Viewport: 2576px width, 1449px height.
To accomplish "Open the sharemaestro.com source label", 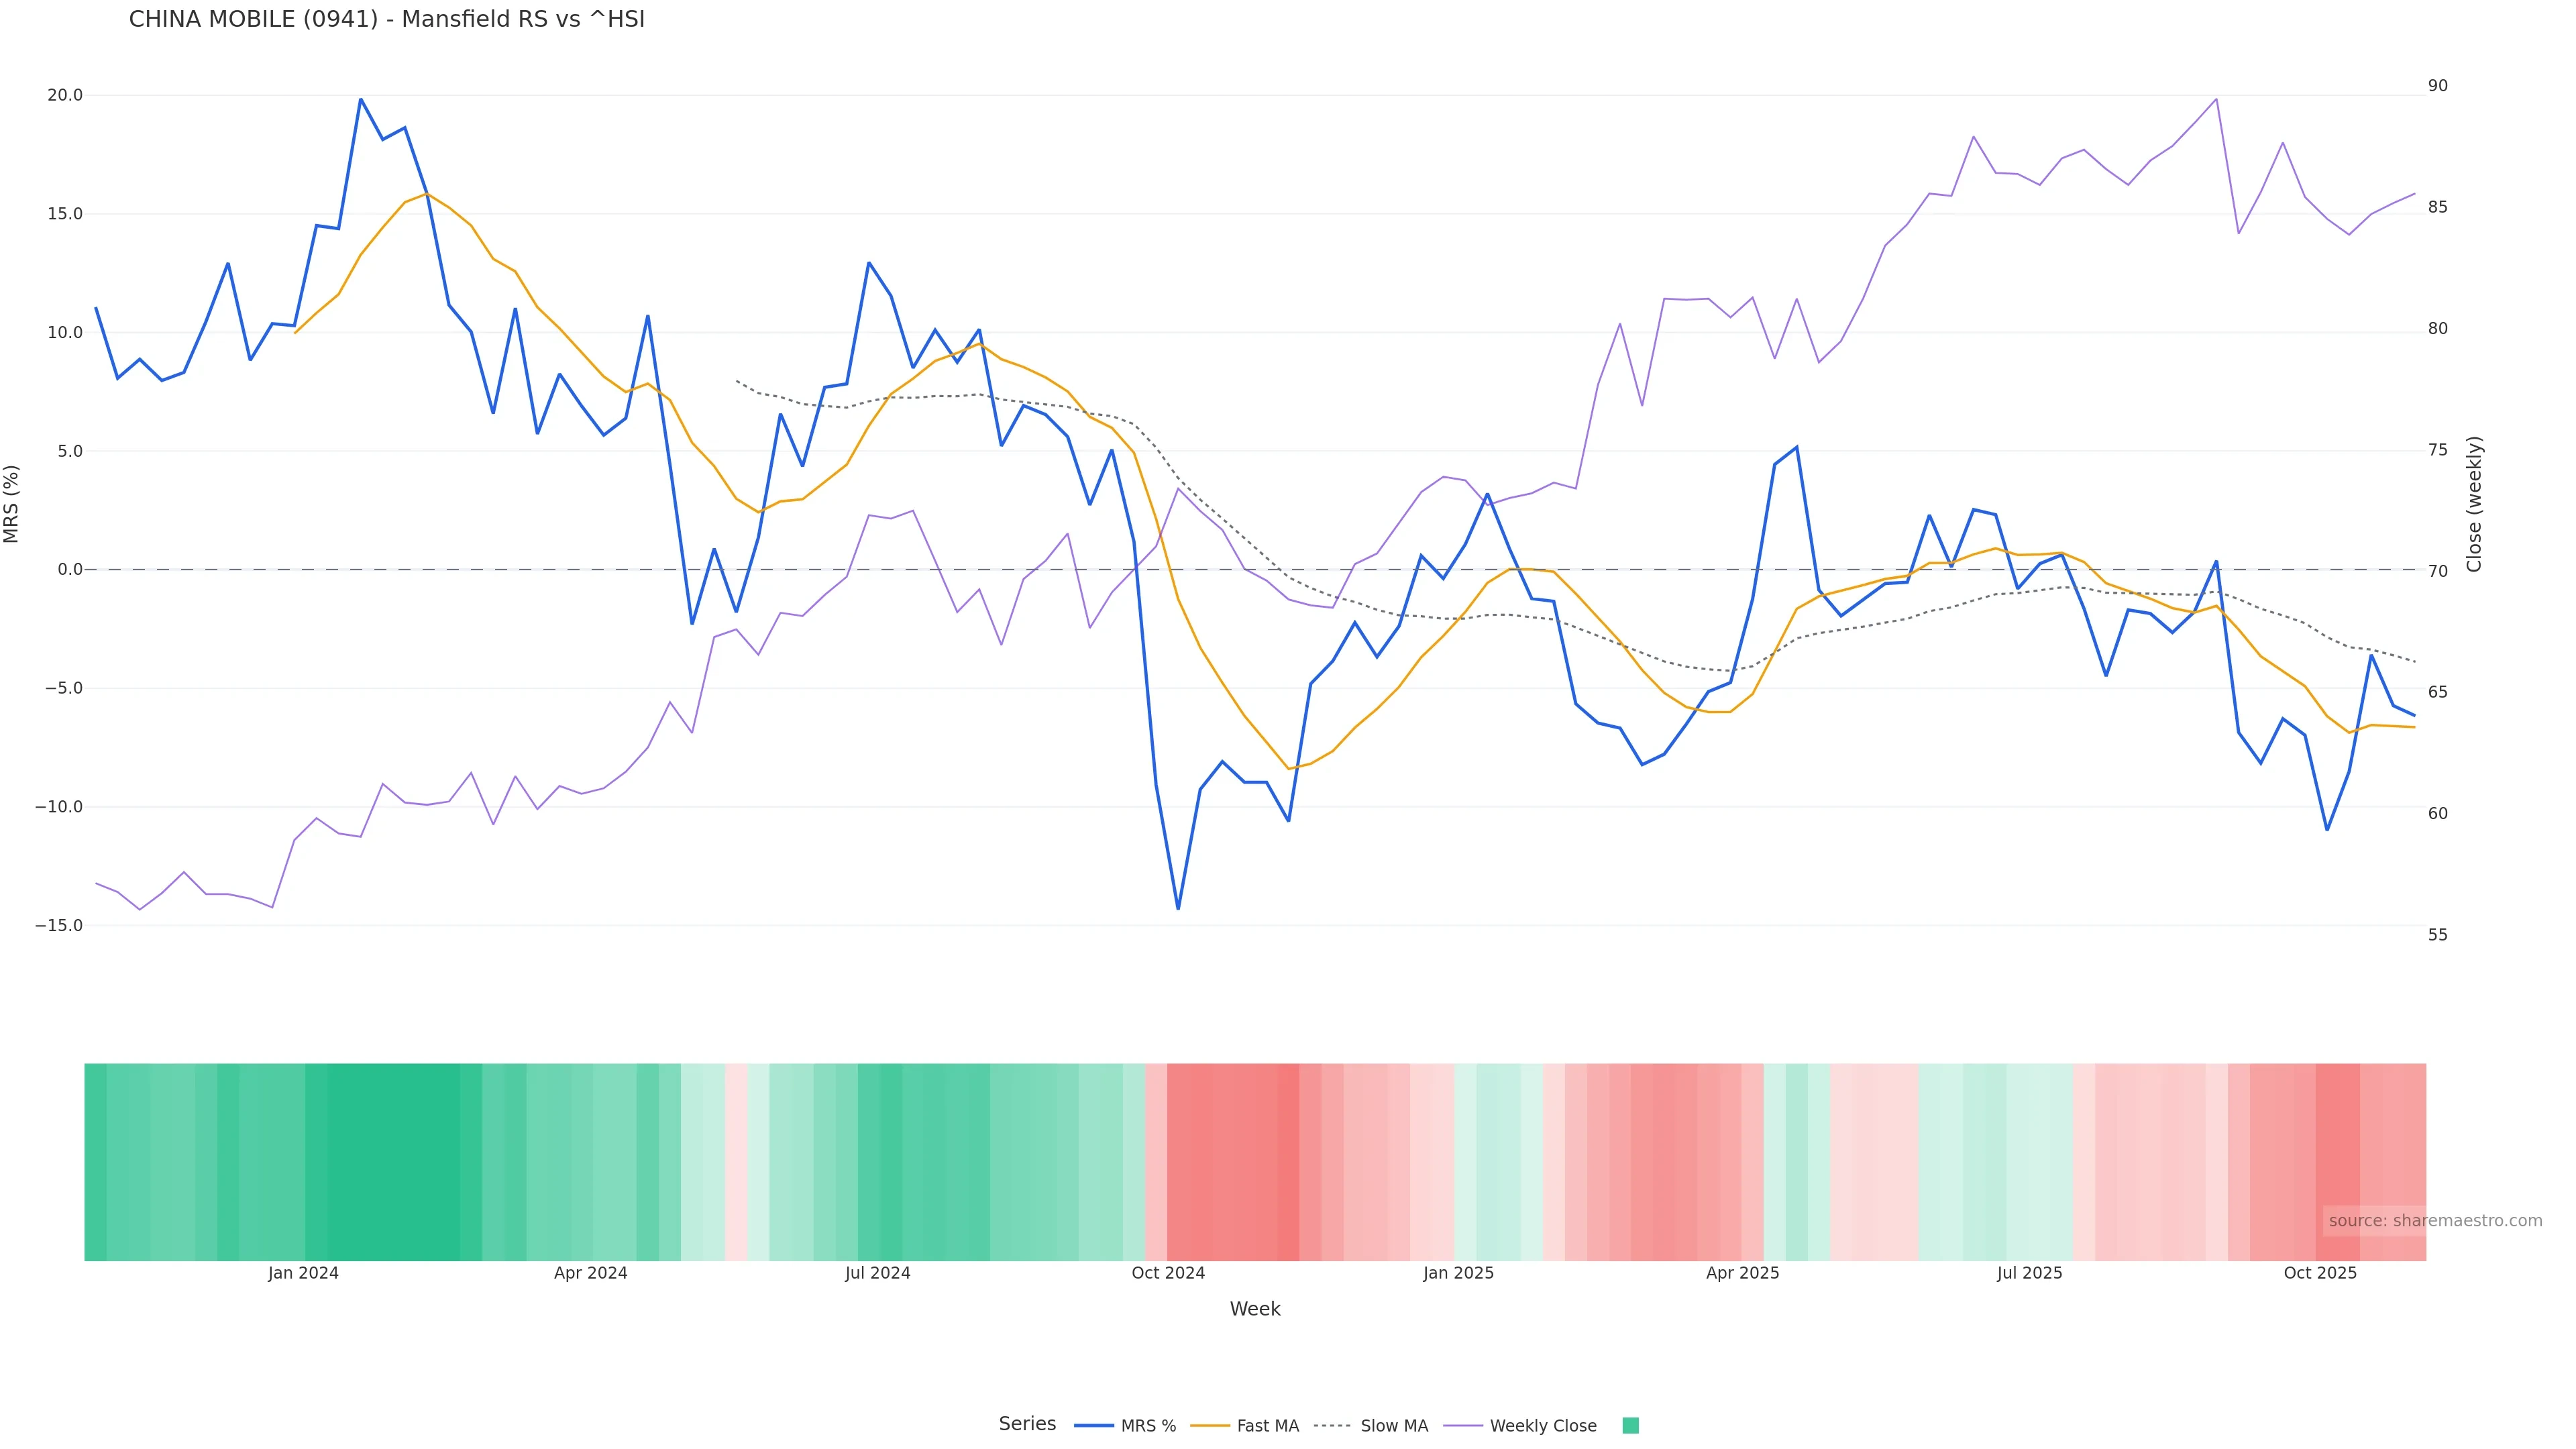I will coord(2435,1221).
